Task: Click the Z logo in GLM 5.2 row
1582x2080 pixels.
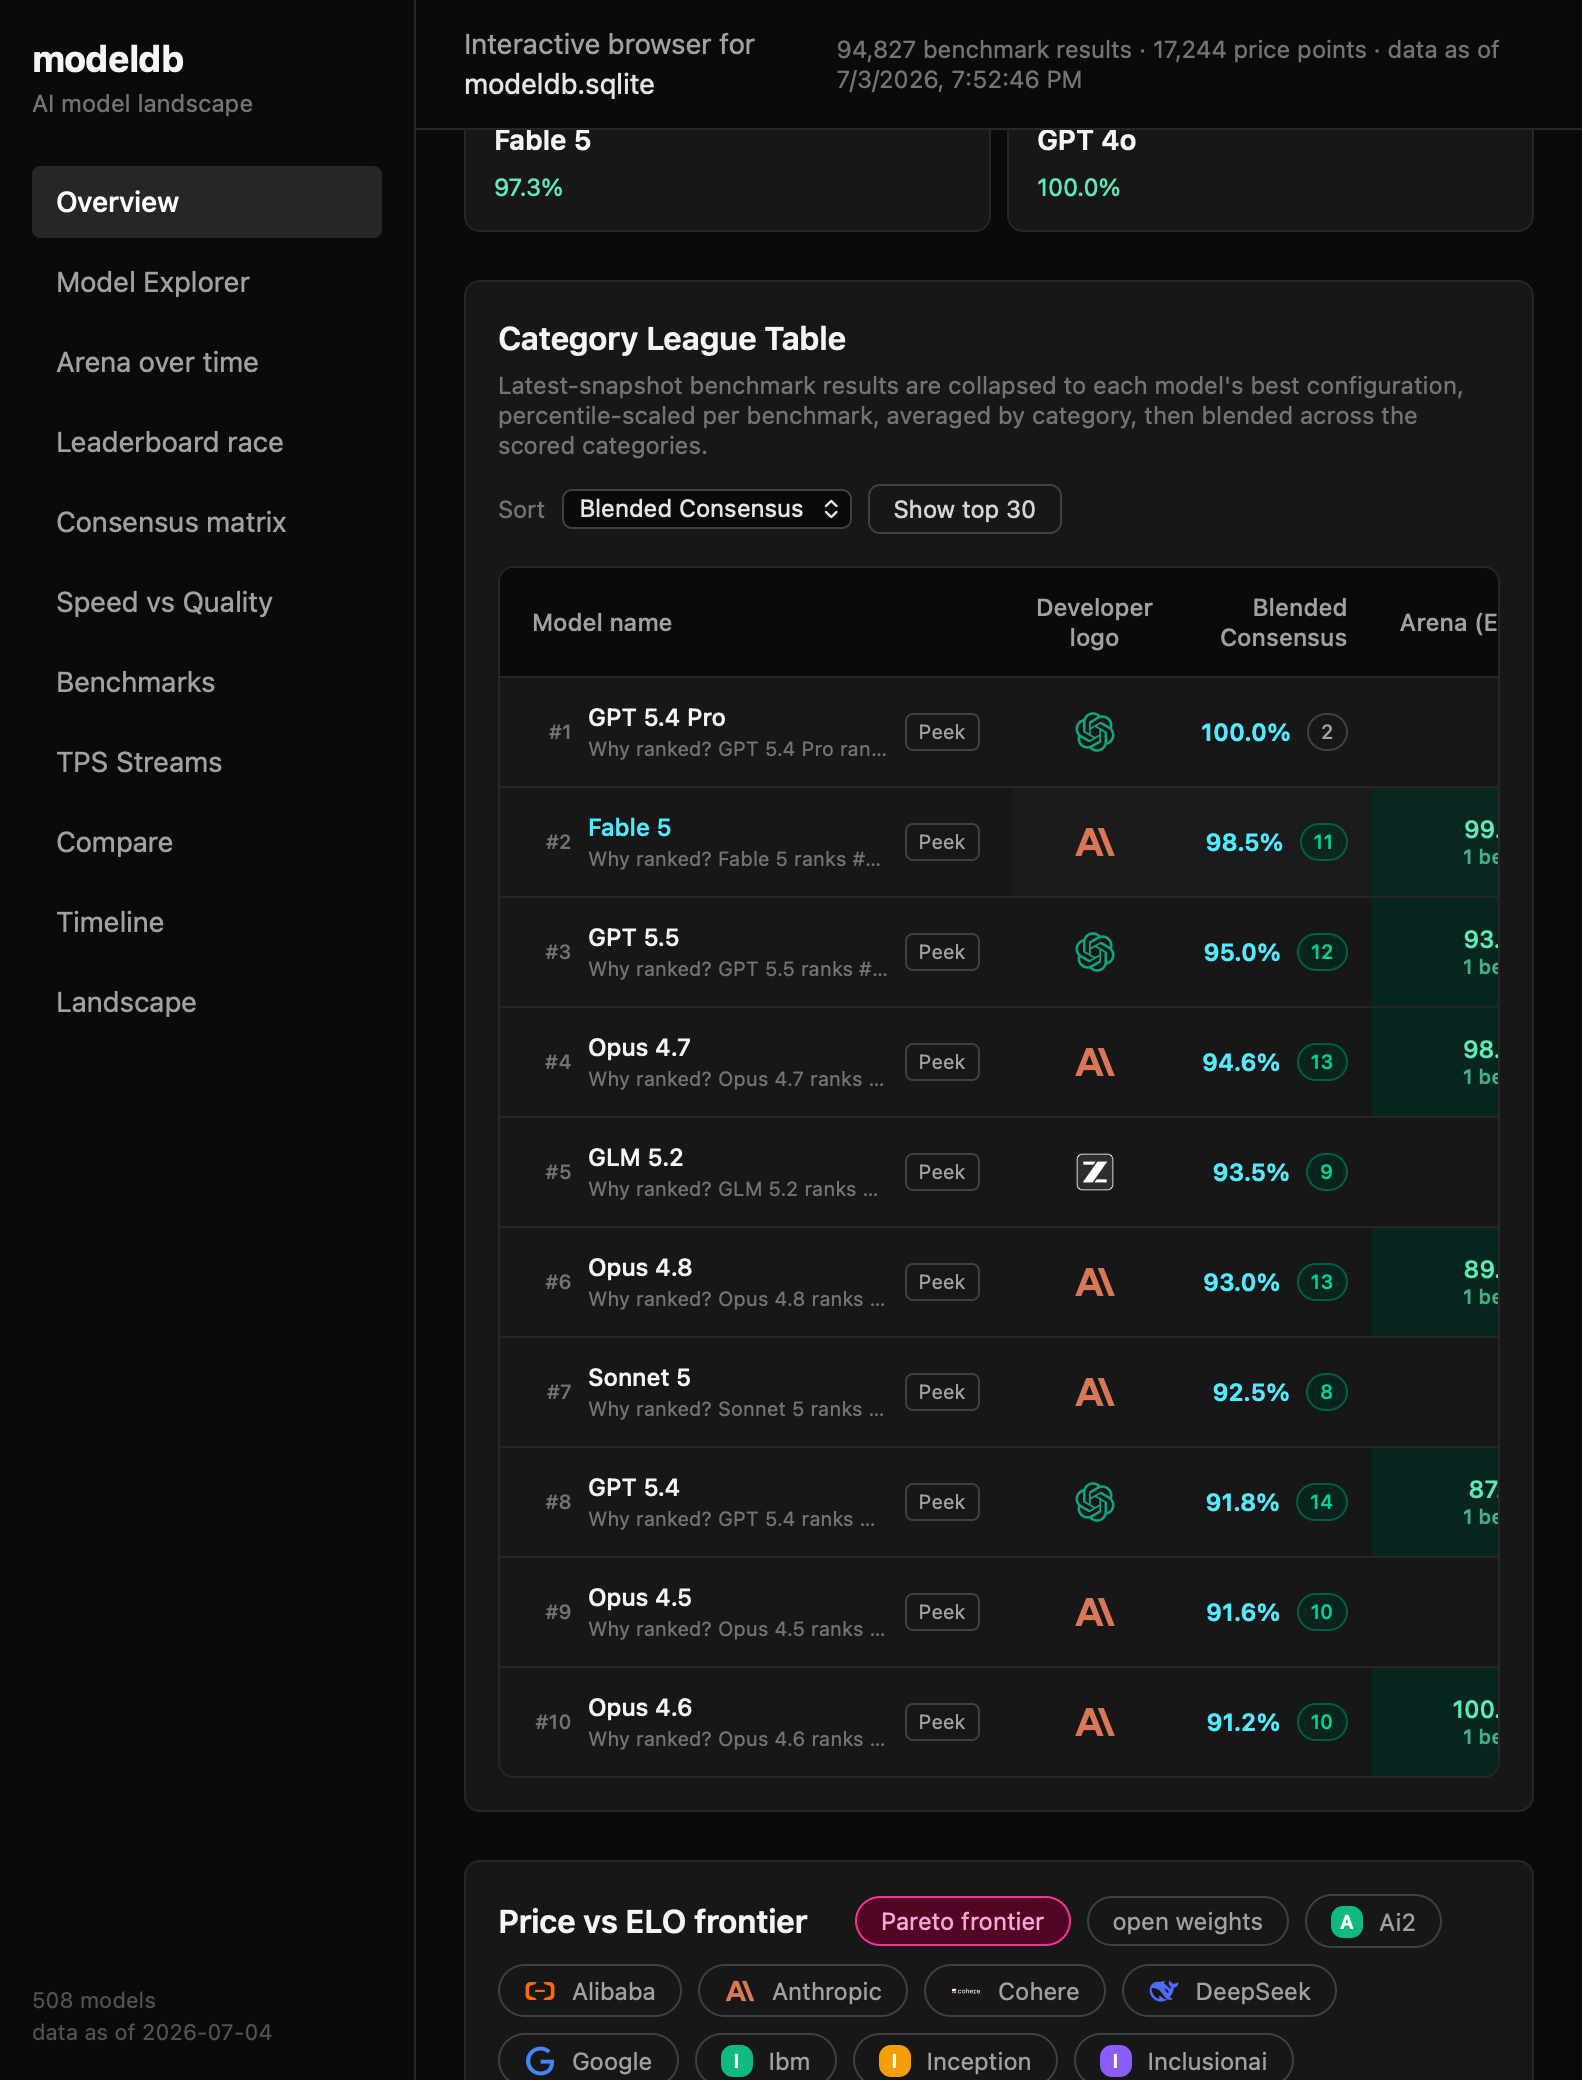Action: 1094,1172
